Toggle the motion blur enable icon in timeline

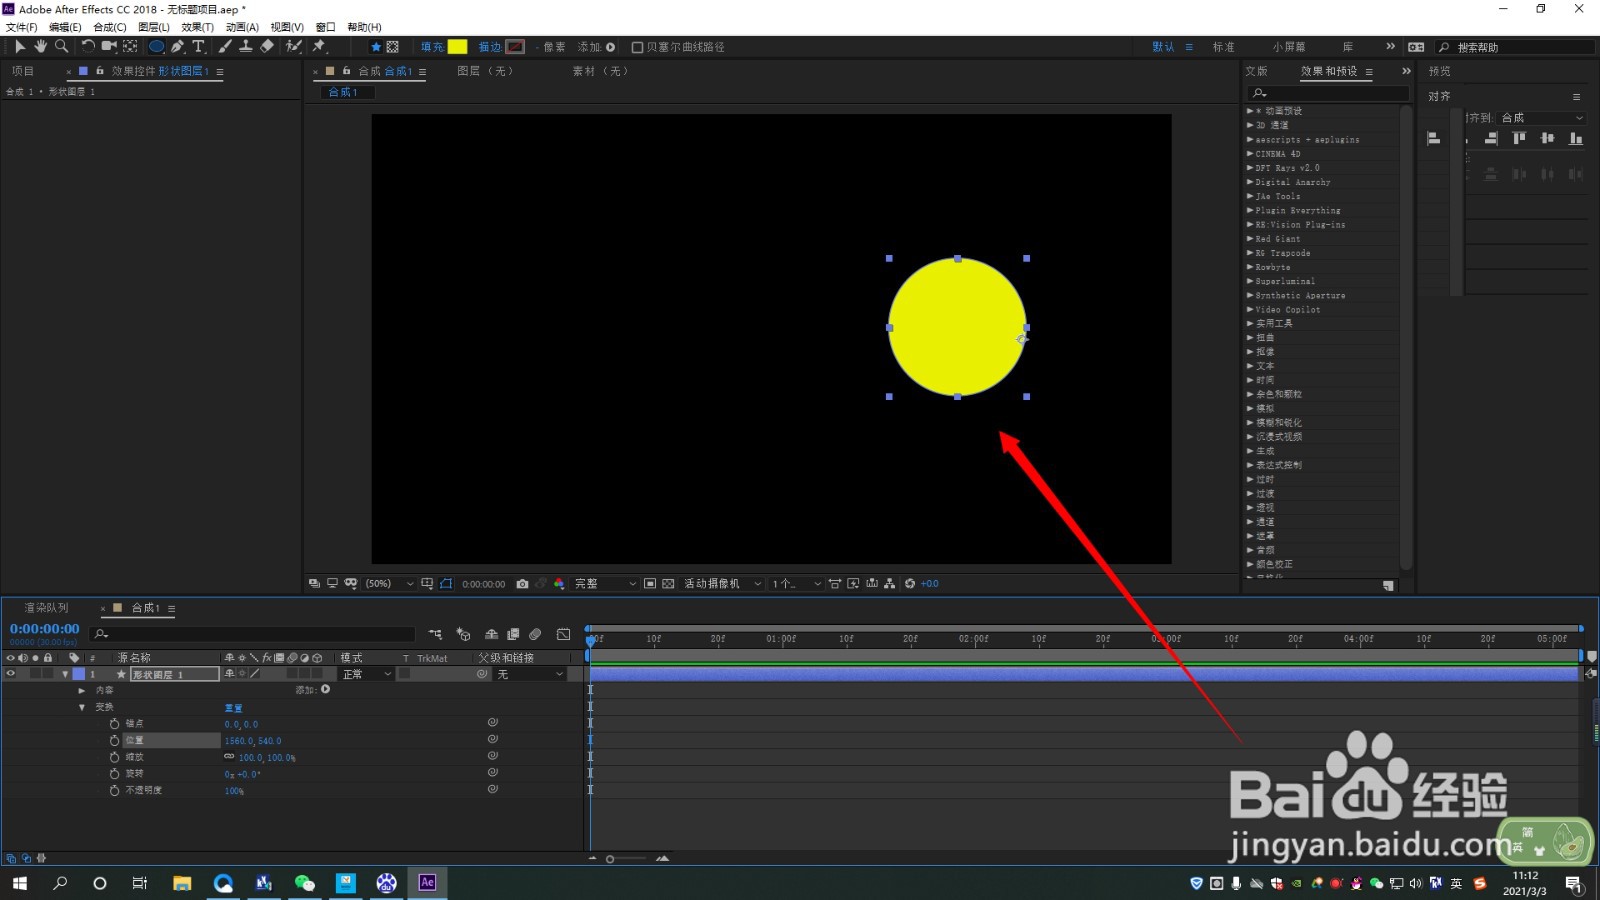click(x=535, y=634)
